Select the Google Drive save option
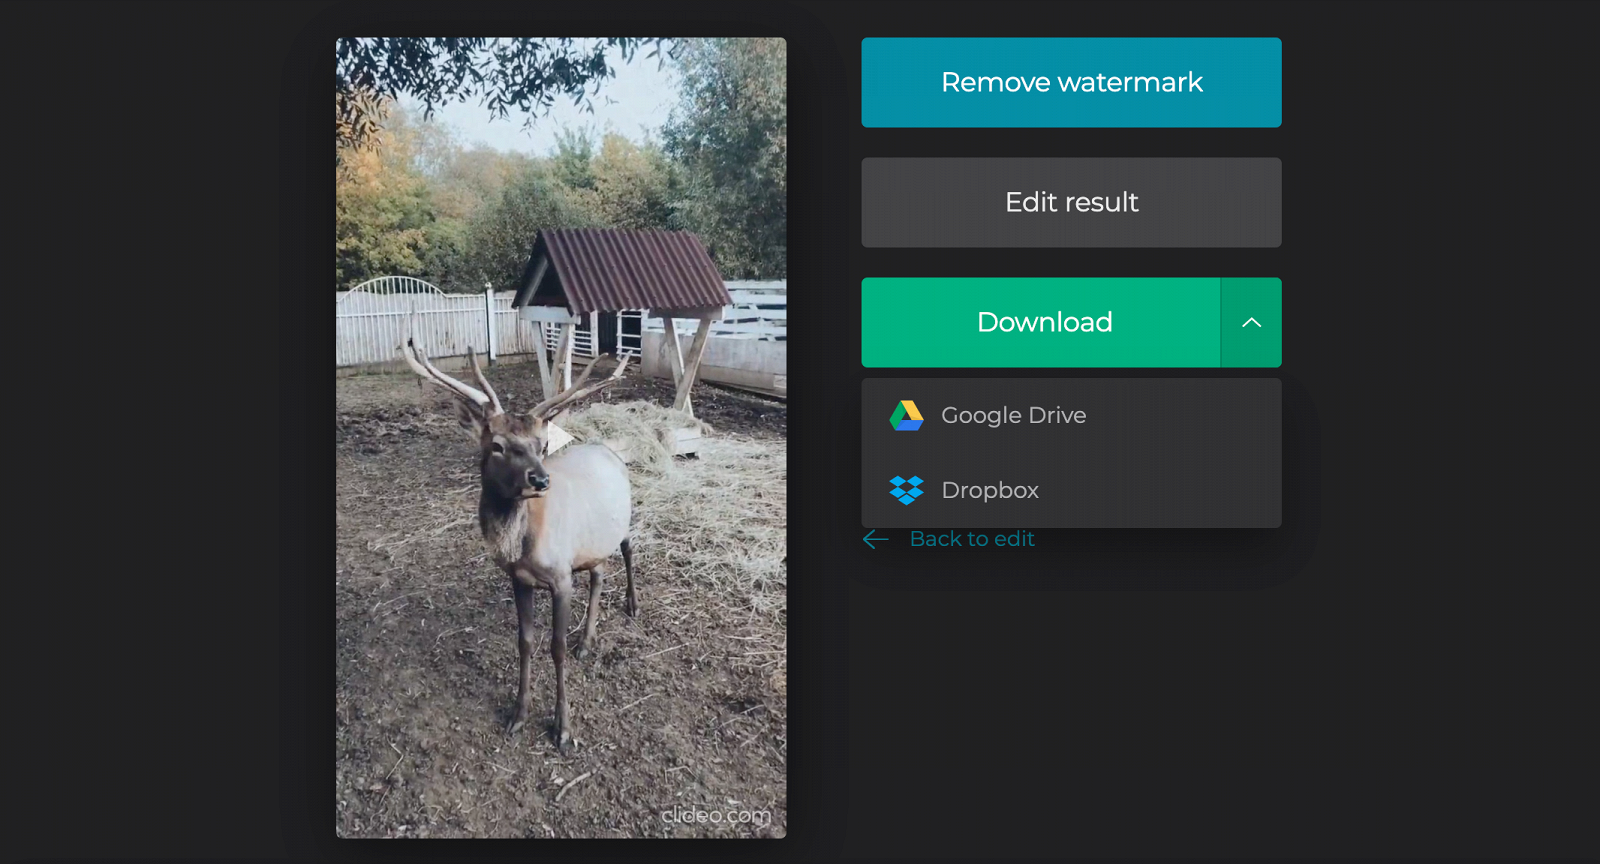 (1013, 415)
